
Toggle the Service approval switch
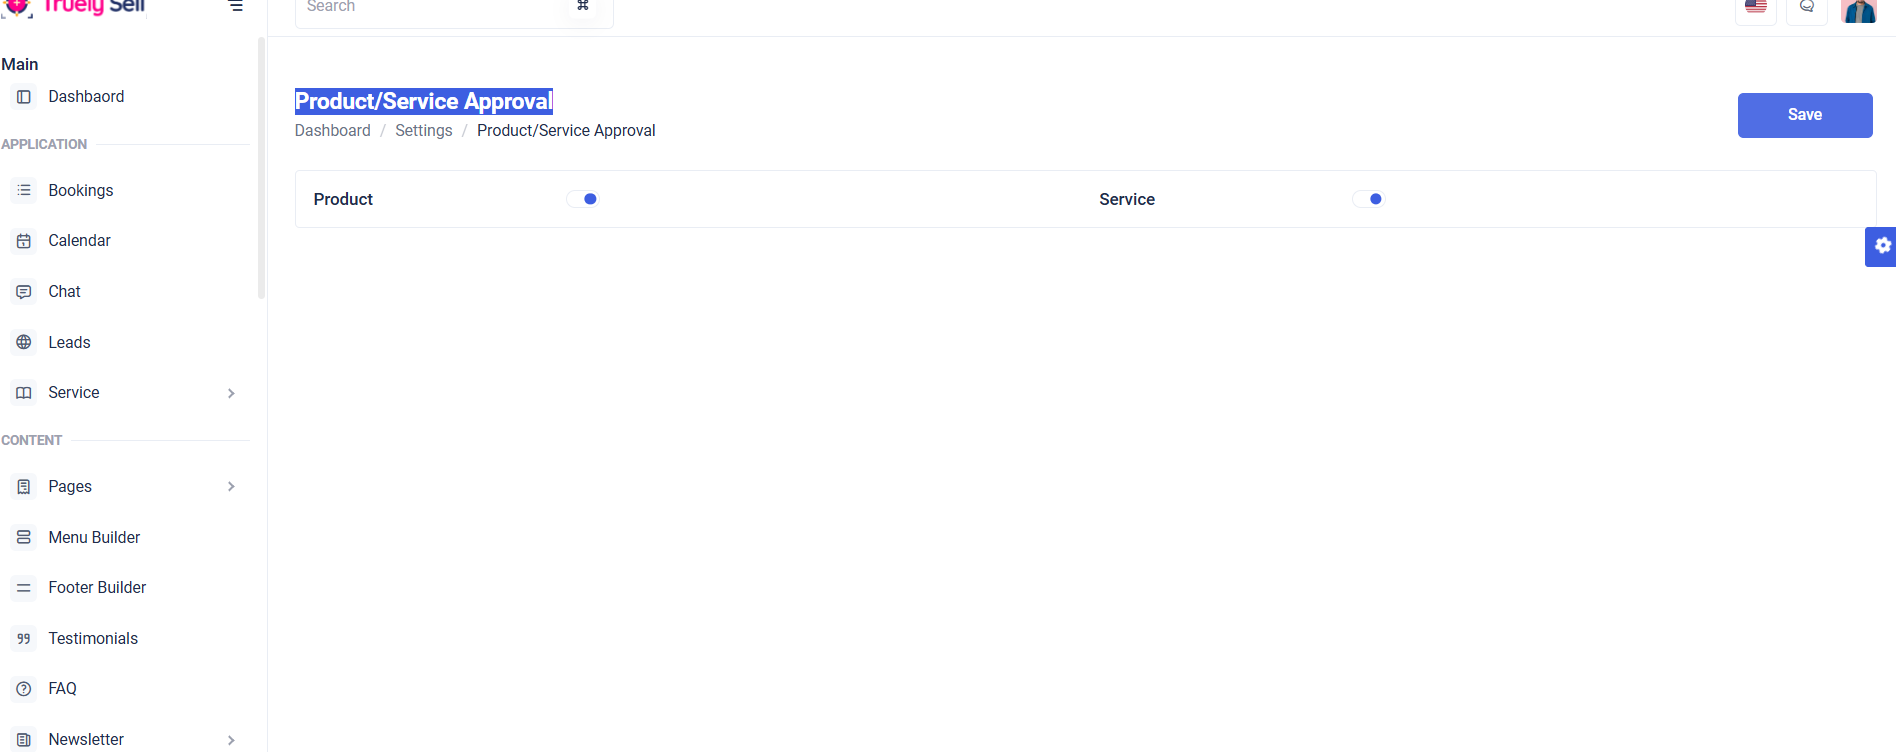click(1368, 199)
